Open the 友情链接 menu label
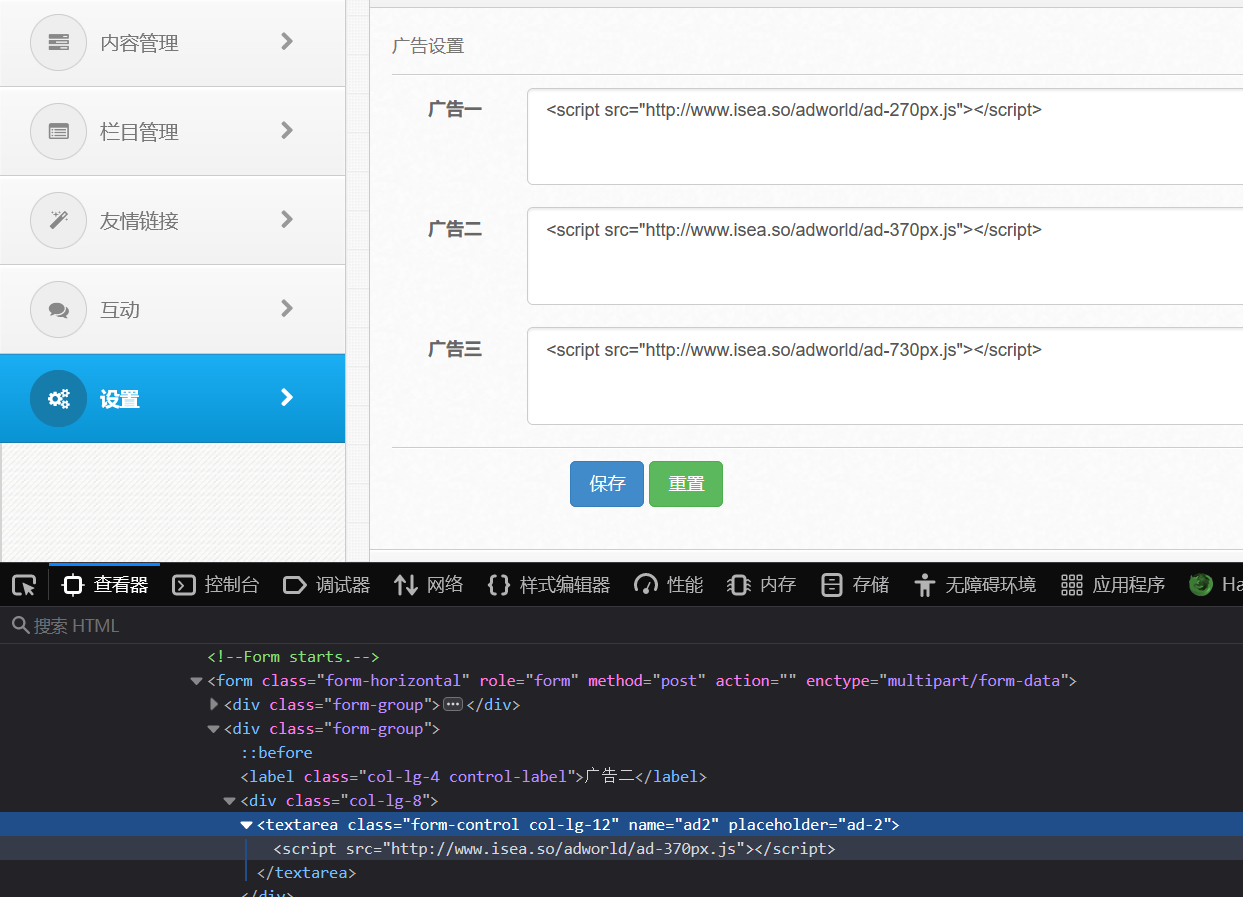The height and width of the screenshot is (897, 1243). pyautogui.click(x=139, y=221)
